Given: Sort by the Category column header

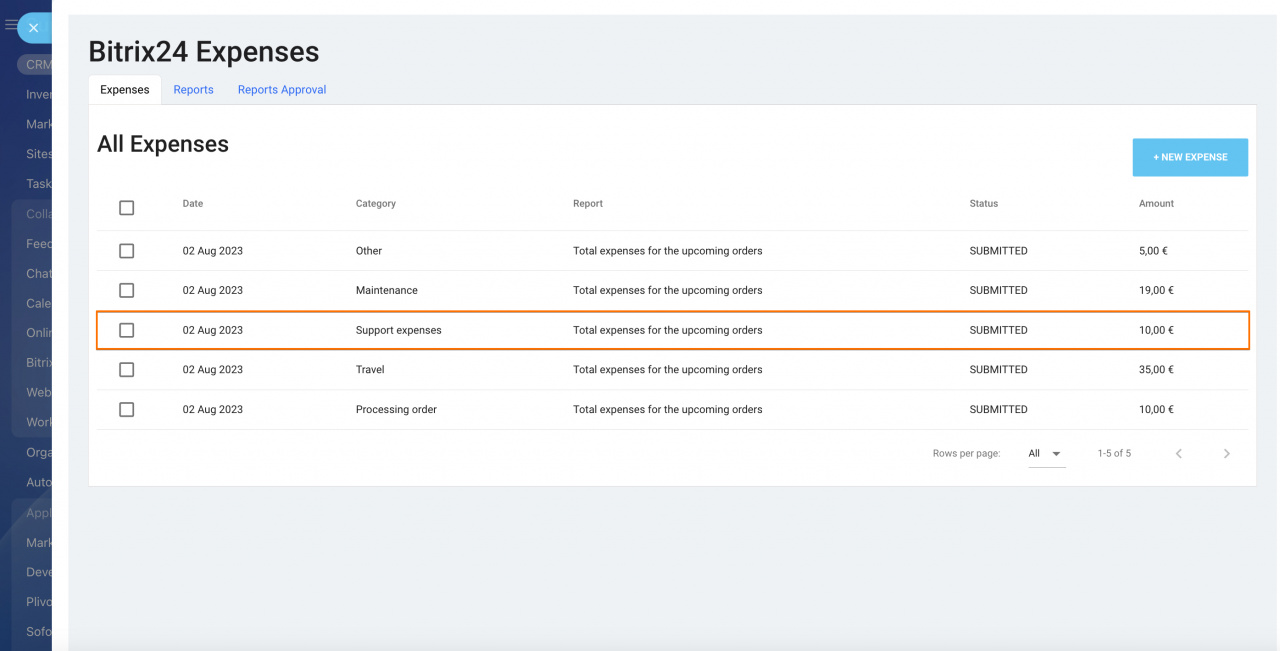Looking at the screenshot, I should point(376,203).
